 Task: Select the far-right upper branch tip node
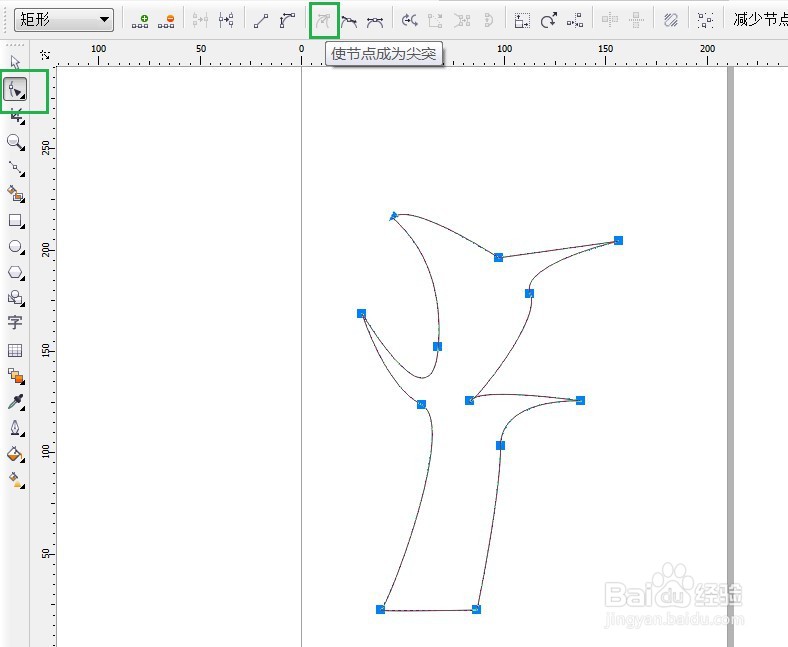pyautogui.click(x=619, y=240)
